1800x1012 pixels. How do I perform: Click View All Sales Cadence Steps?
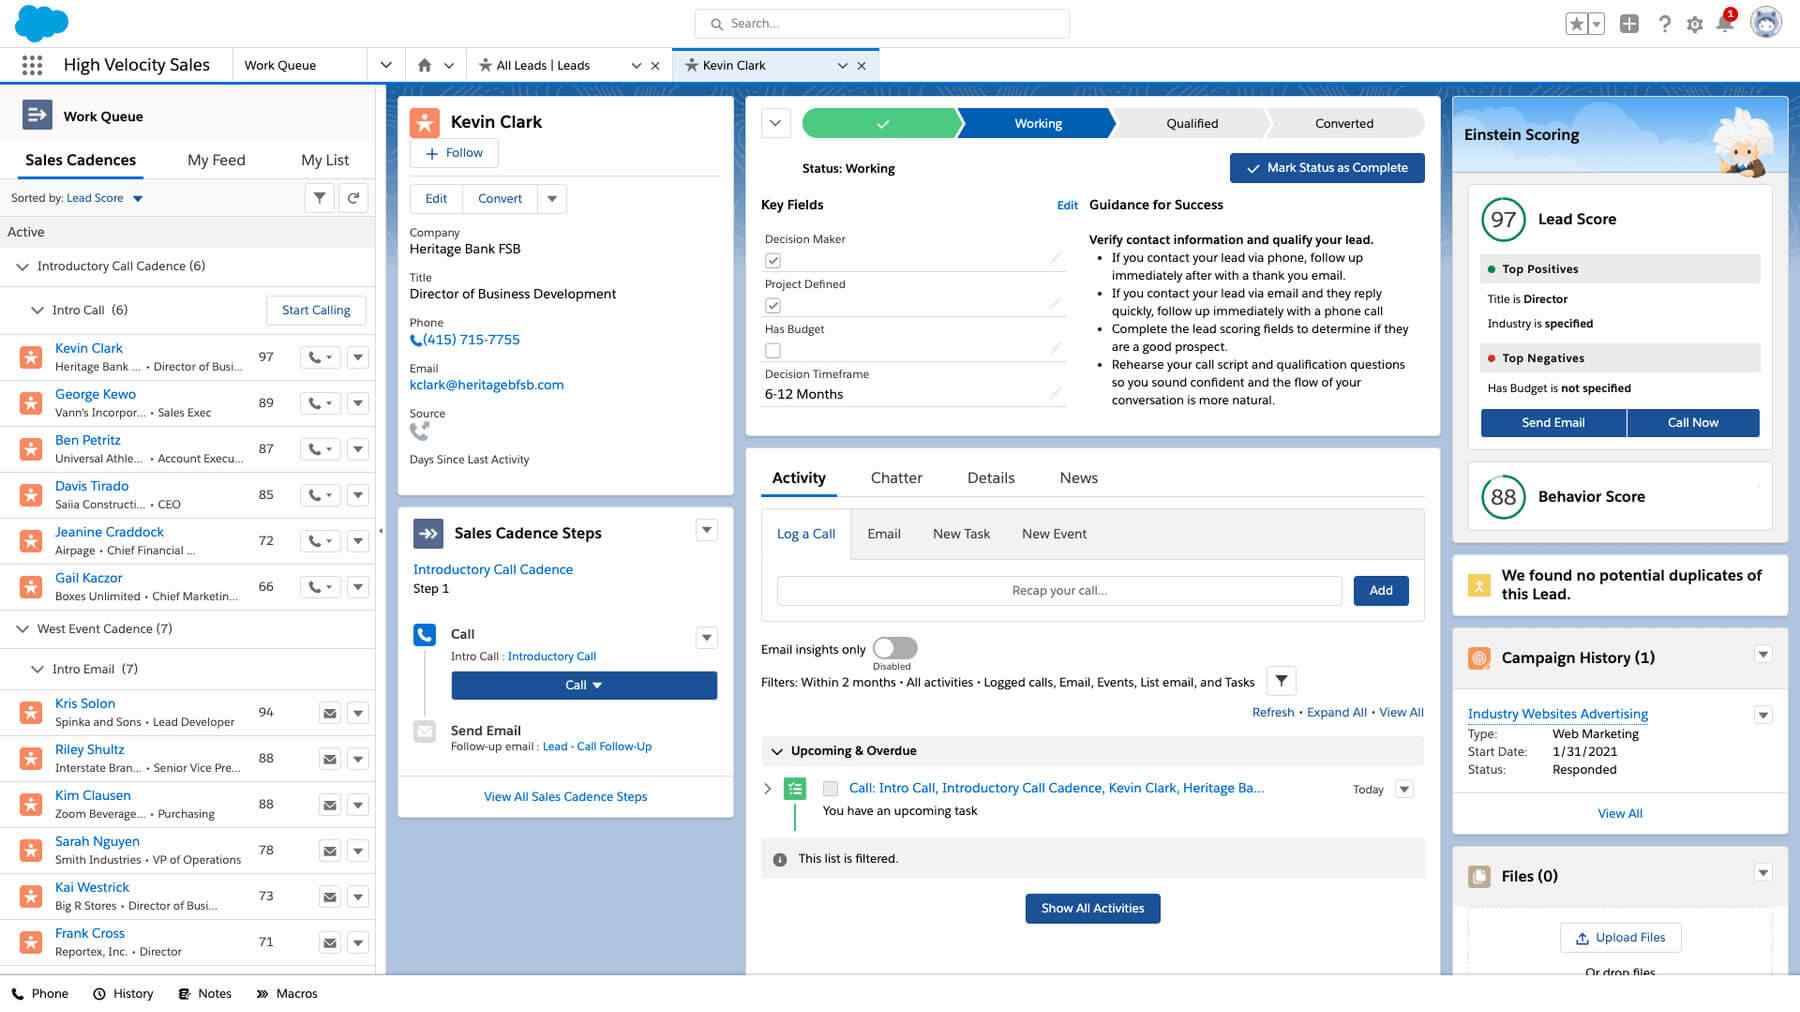565,797
